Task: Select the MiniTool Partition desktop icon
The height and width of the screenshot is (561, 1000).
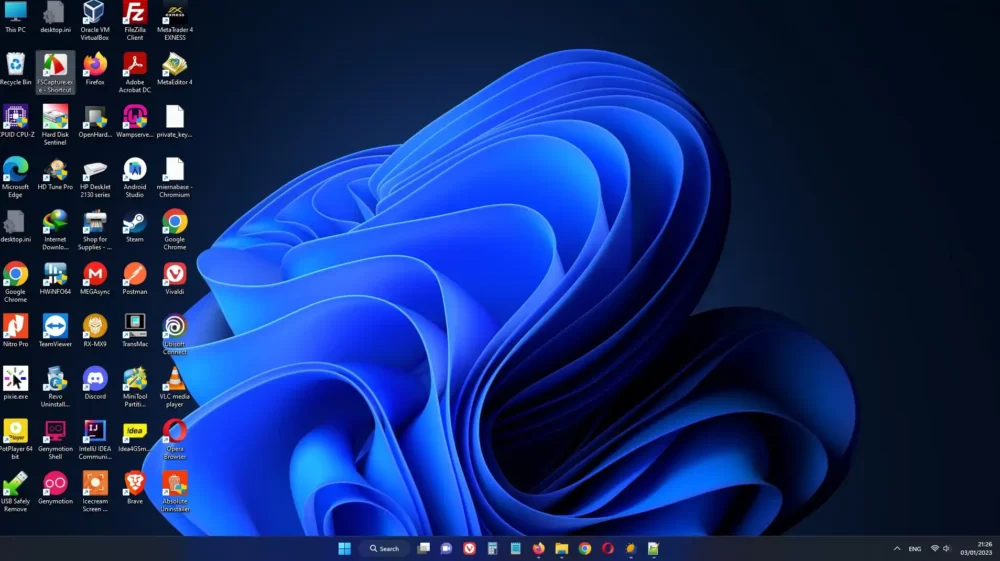Action: tap(135, 387)
